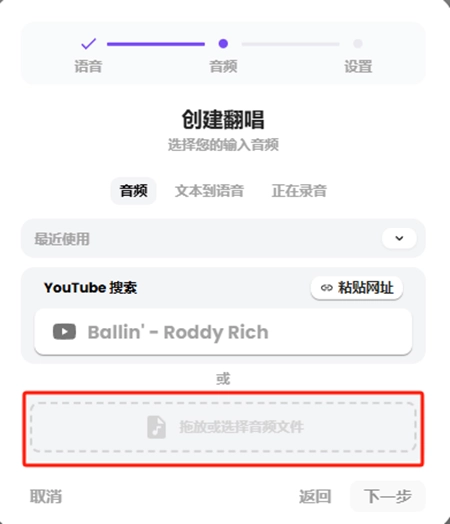Focus the YouTube search input field
The width and height of the screenshot is (450, 524).
point(223,332)
